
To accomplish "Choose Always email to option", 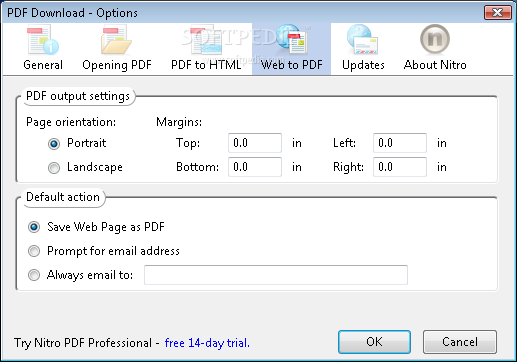I will (x=34, y=275).
